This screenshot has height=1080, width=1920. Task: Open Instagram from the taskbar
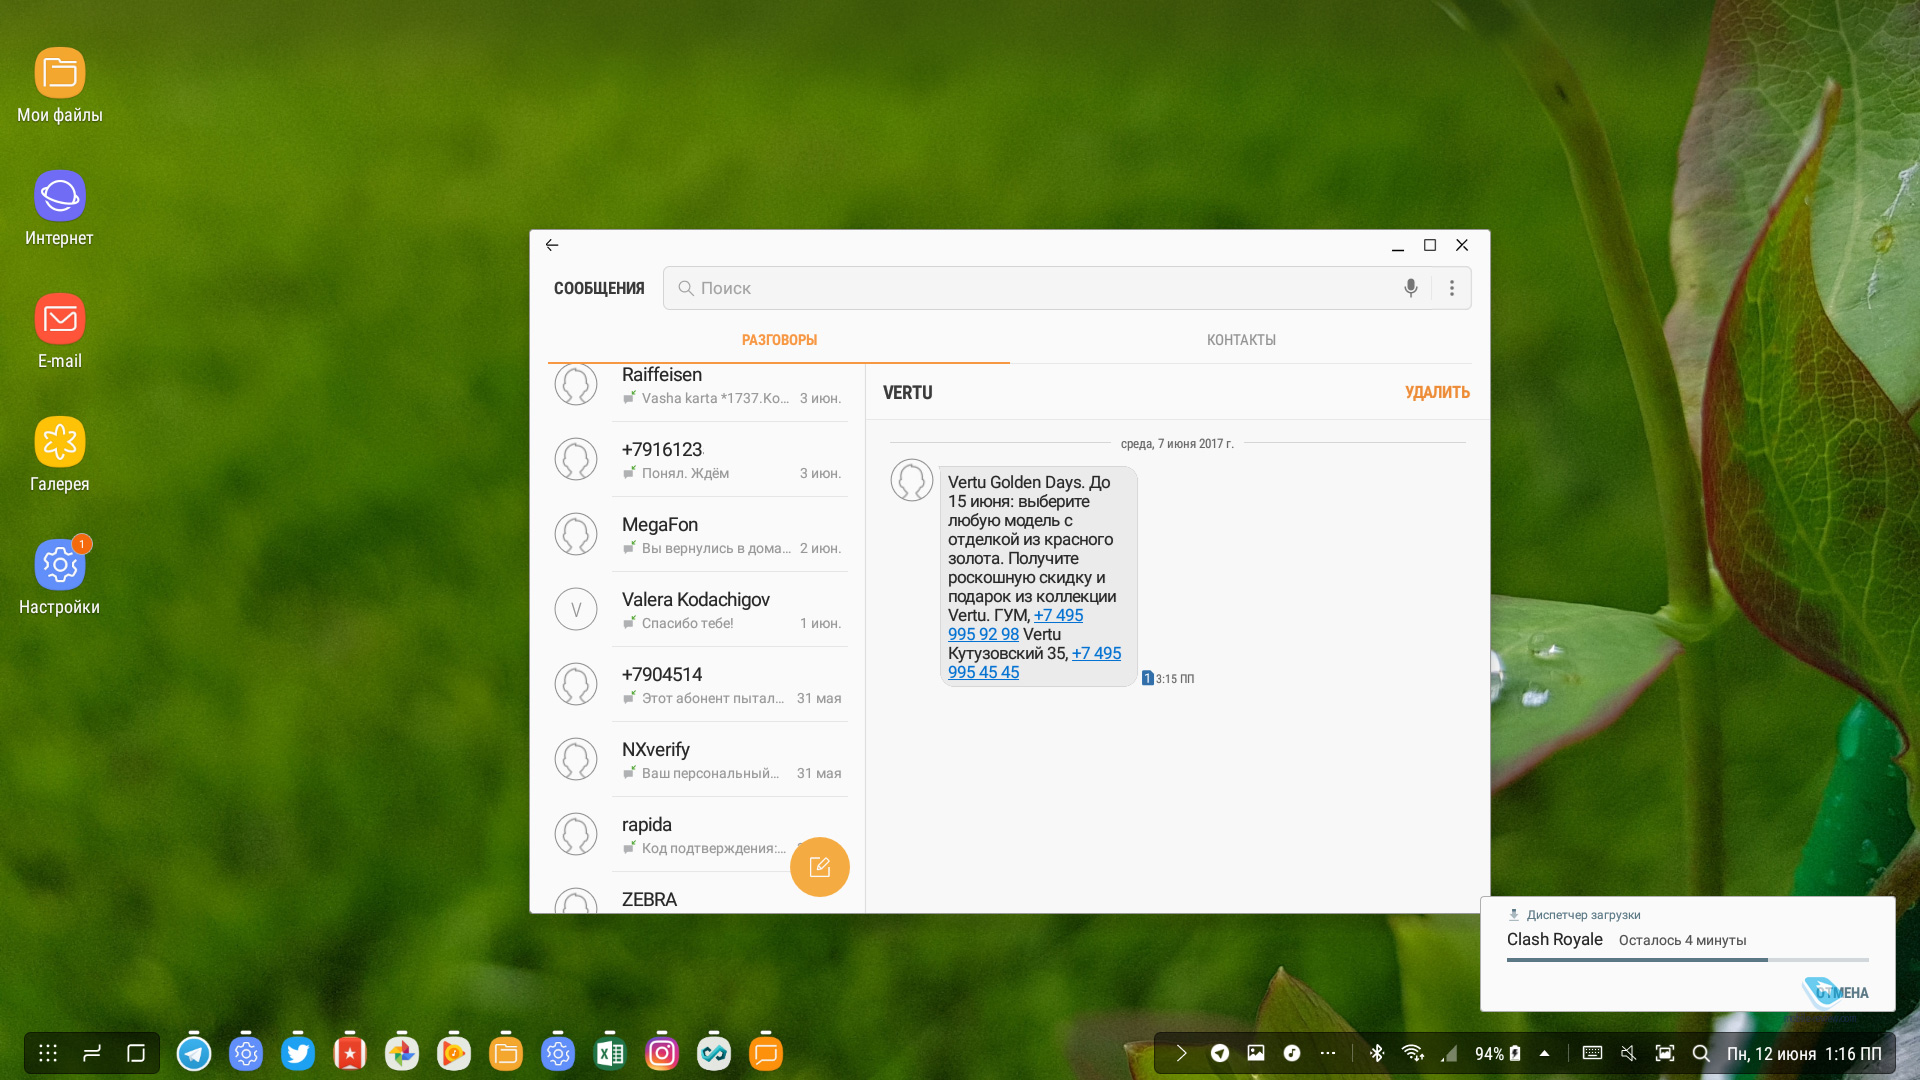(x=662, y=1053)
